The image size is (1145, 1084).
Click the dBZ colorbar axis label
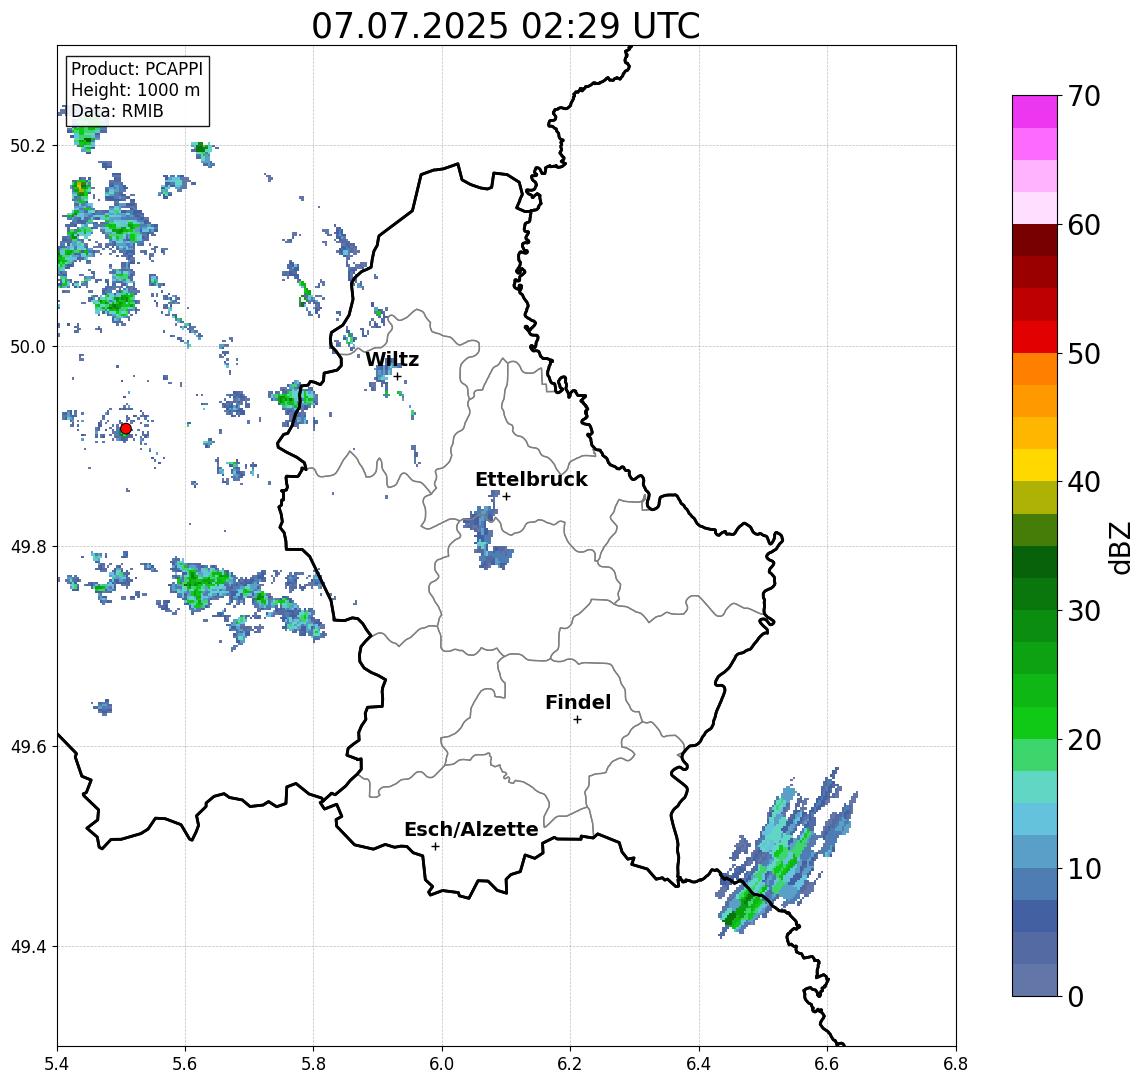point(1121,546)
